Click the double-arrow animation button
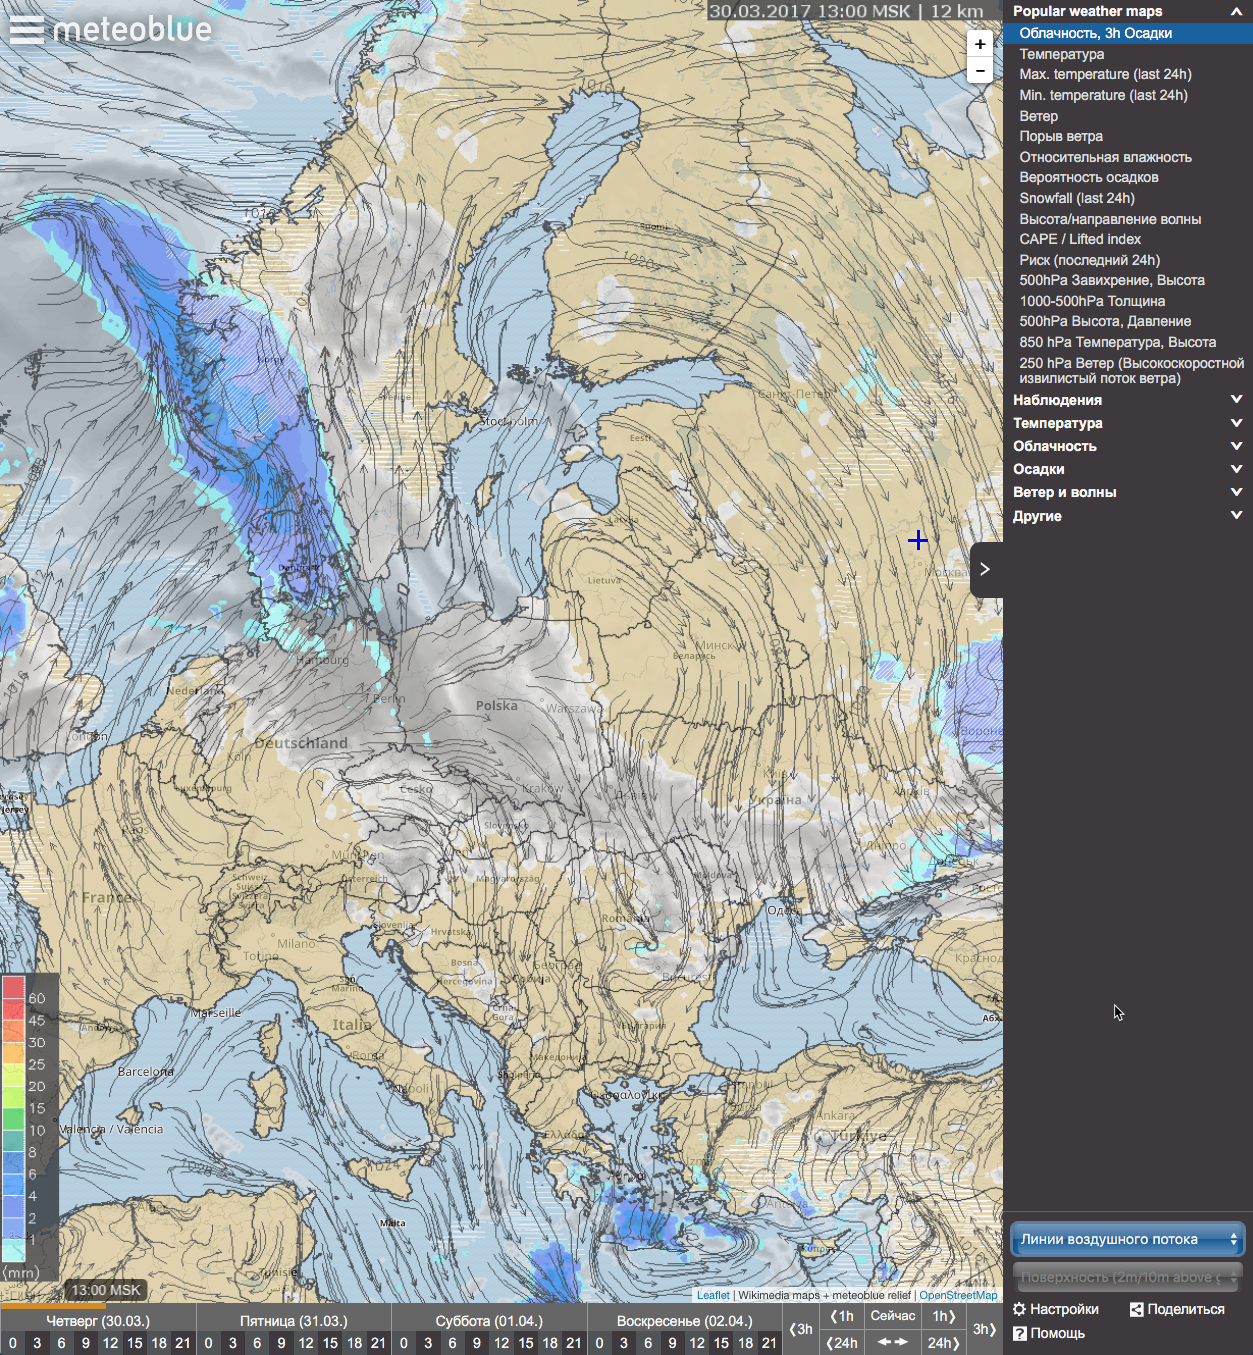Image resolution: width=1253 pixels, height=1355 pixels. pos(892,1342)
